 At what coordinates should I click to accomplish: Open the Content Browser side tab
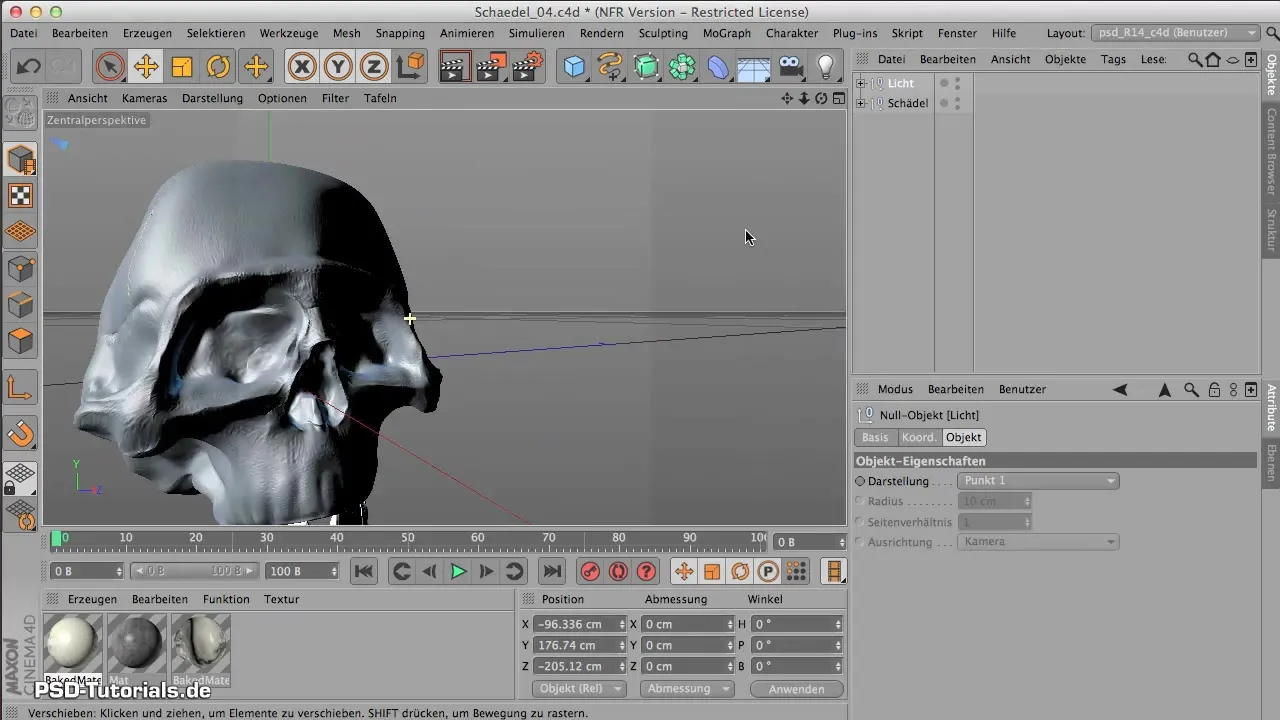click(1271, 151)
